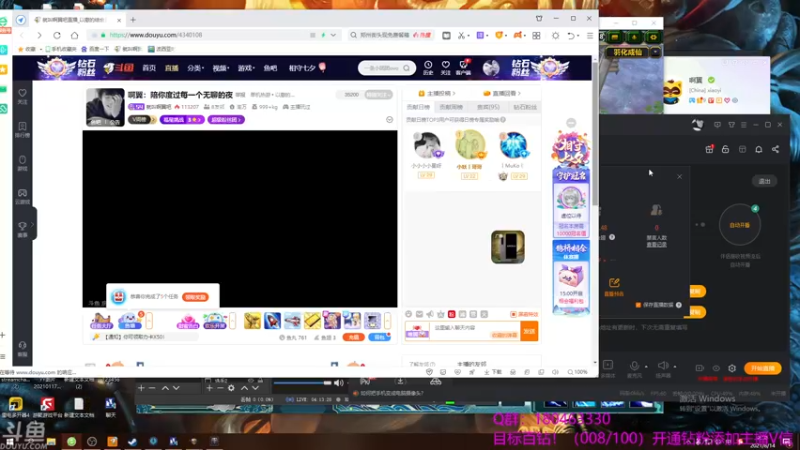Go to 直播 in the Douyu nav

click(x=171, y=68)
